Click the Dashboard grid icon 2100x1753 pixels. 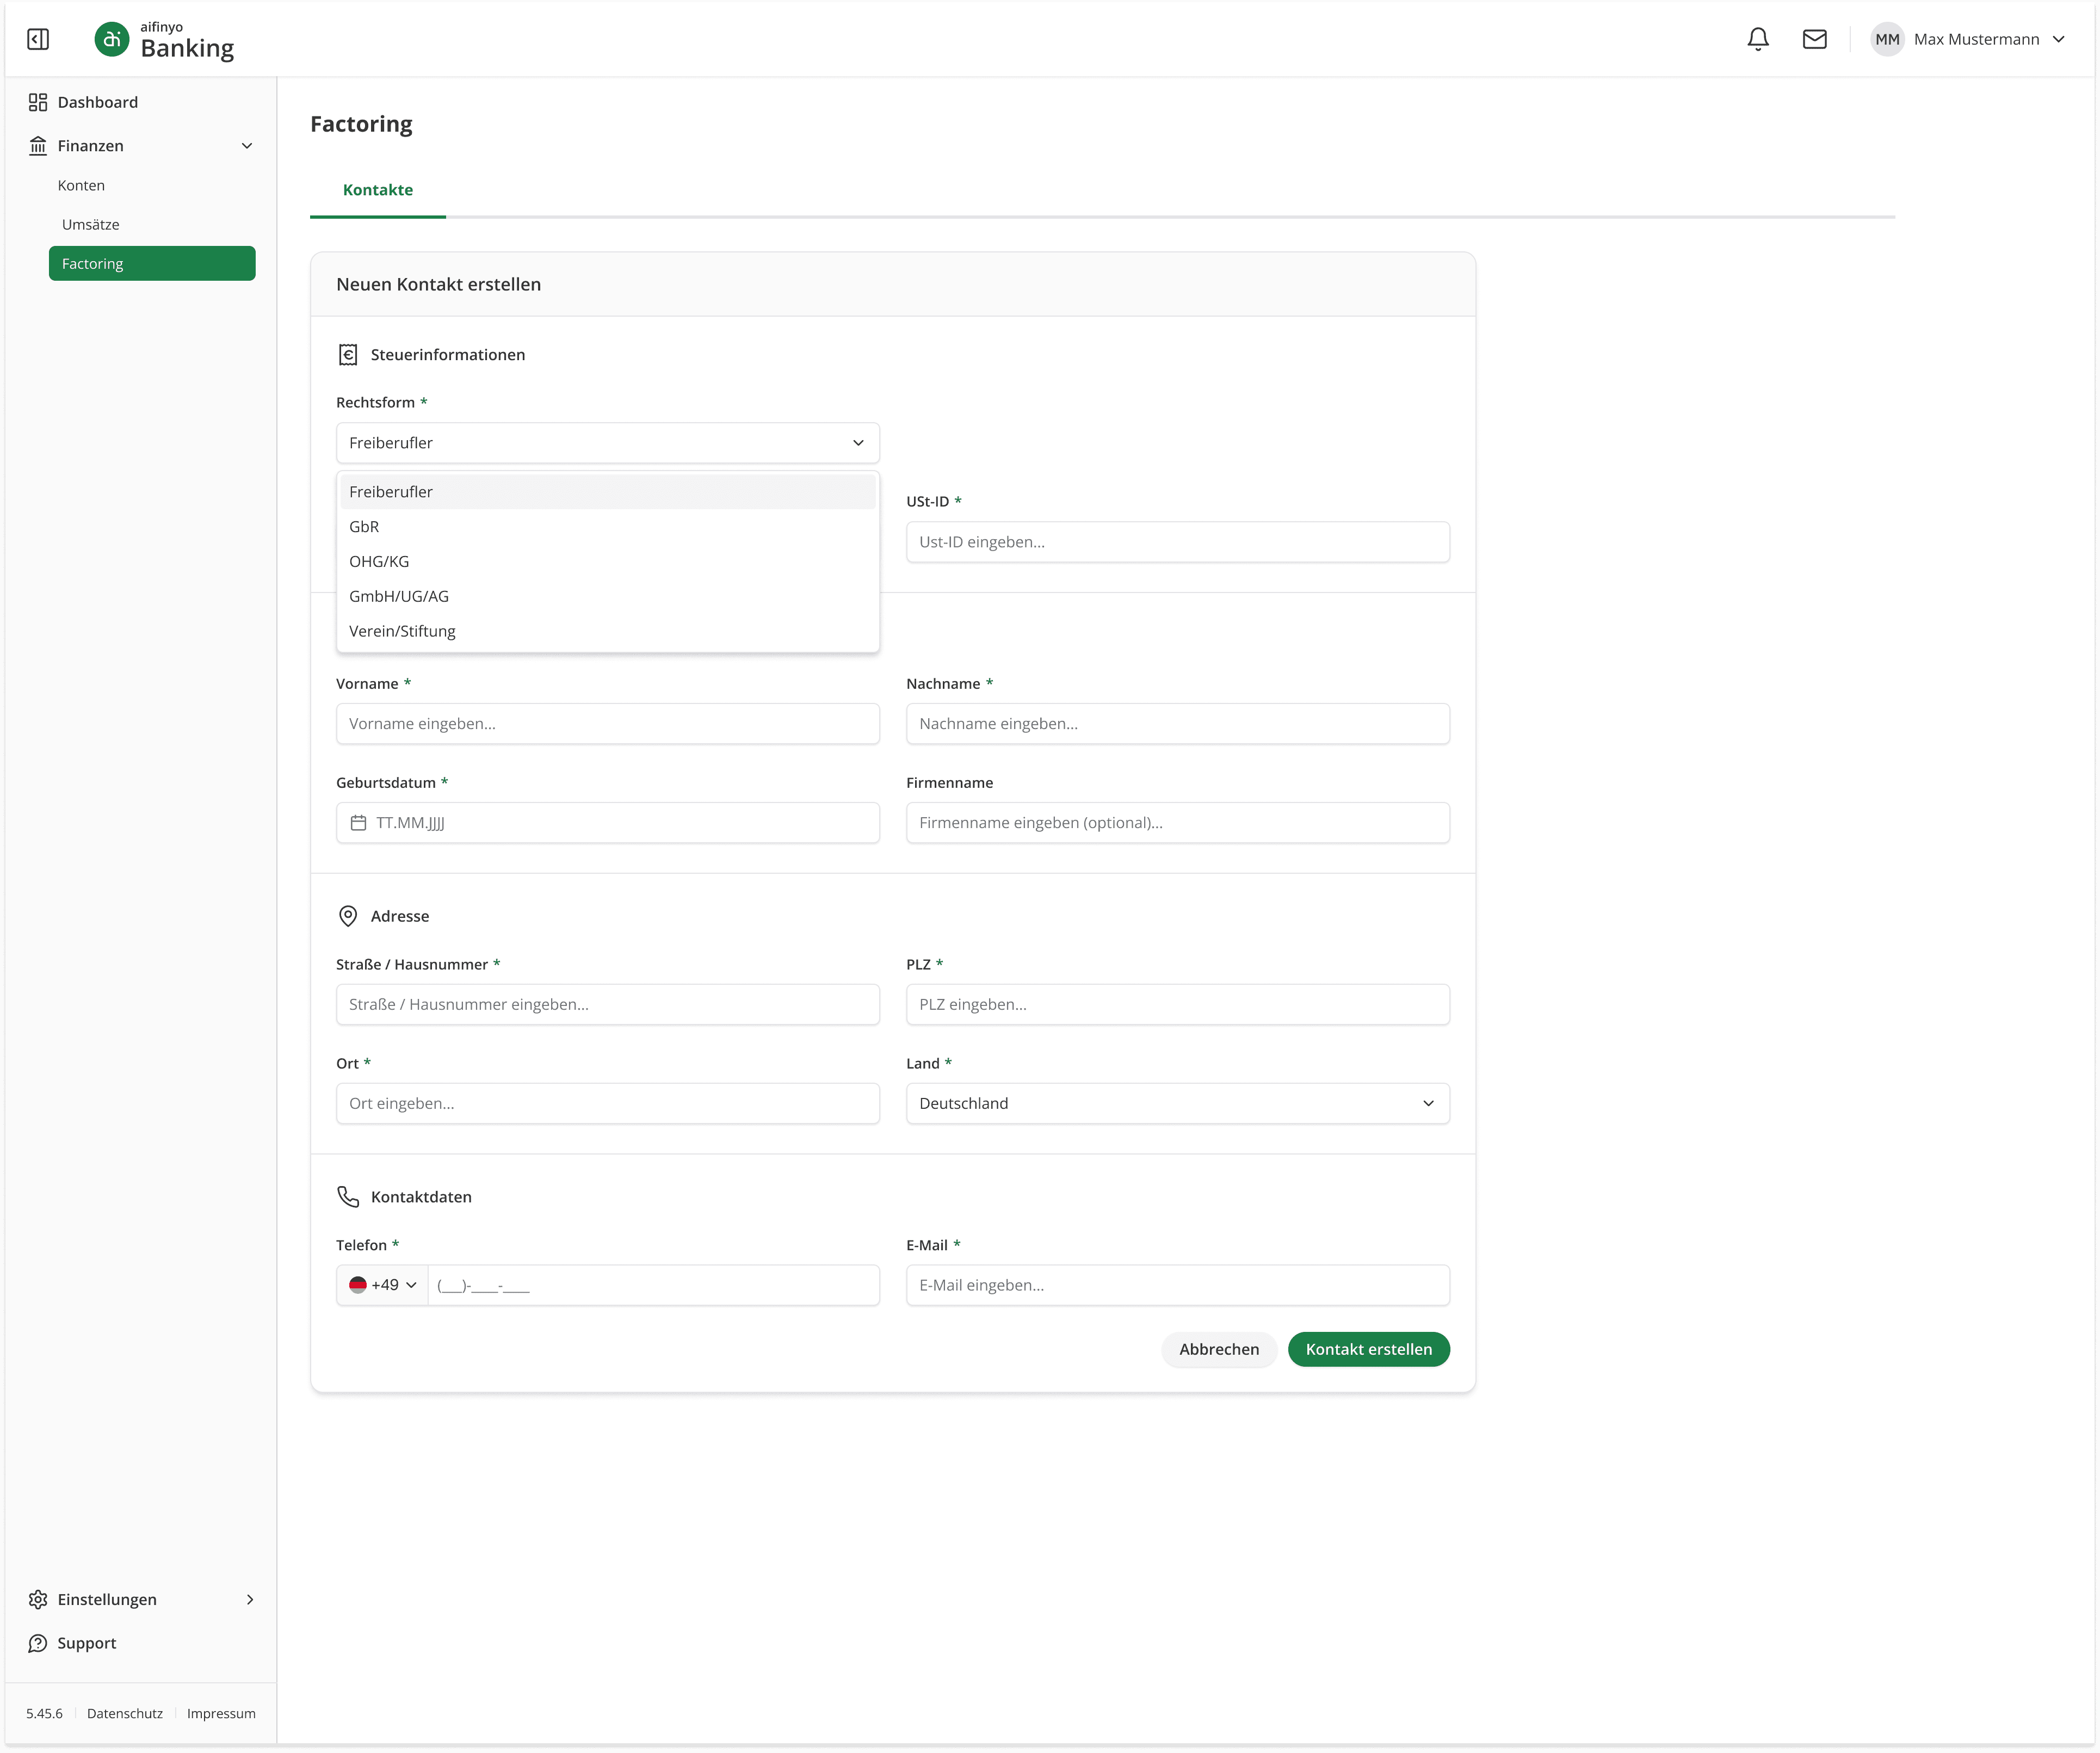(x=38, y=102)
